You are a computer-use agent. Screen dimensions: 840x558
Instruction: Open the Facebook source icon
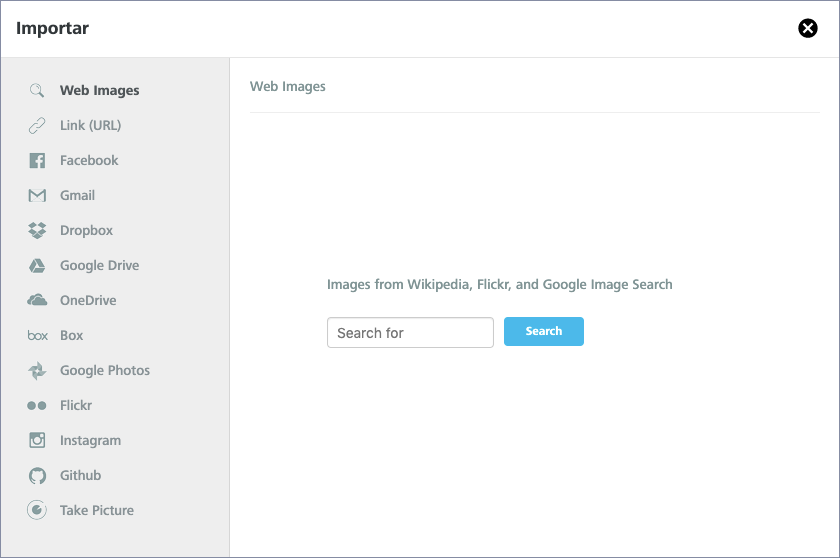(37, 161)
